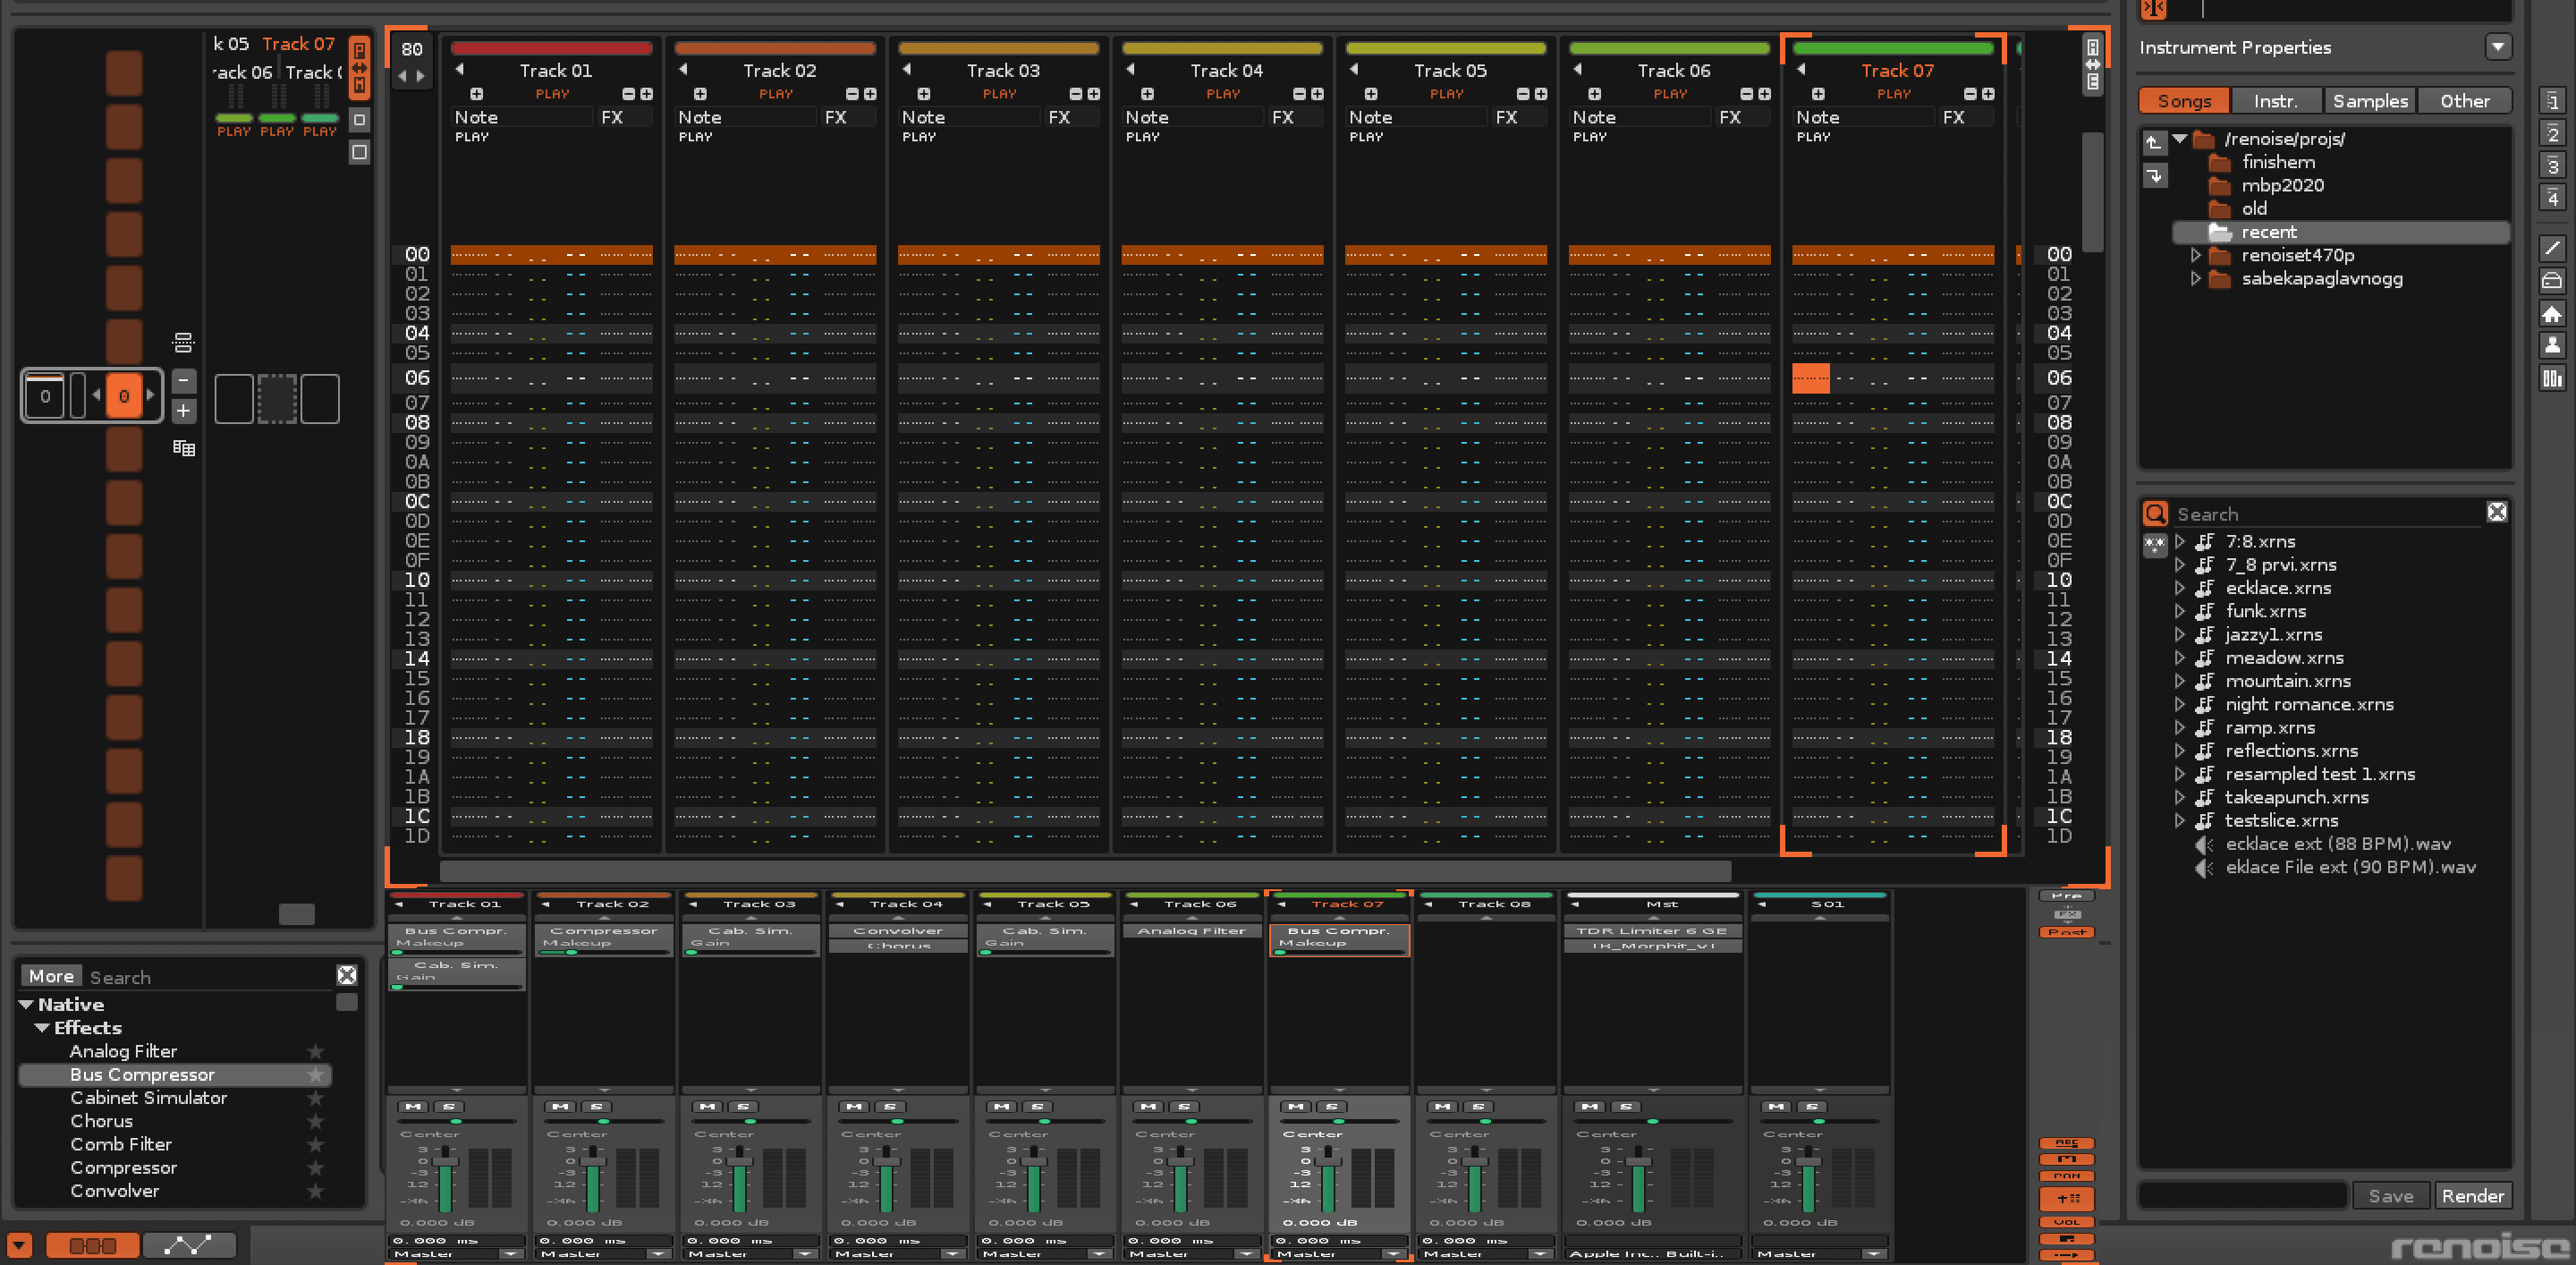Toggle the Post mixer button
Screen dimensions: 2576x1265
2066,932
